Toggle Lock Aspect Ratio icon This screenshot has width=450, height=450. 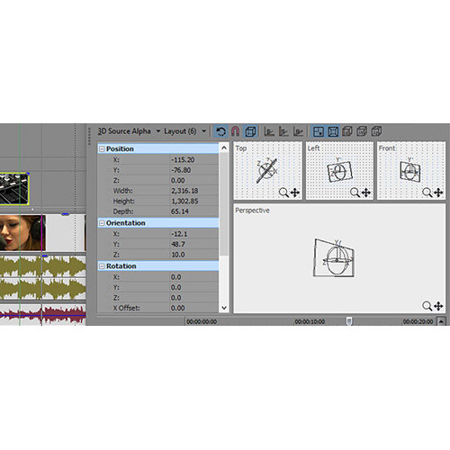318,131
